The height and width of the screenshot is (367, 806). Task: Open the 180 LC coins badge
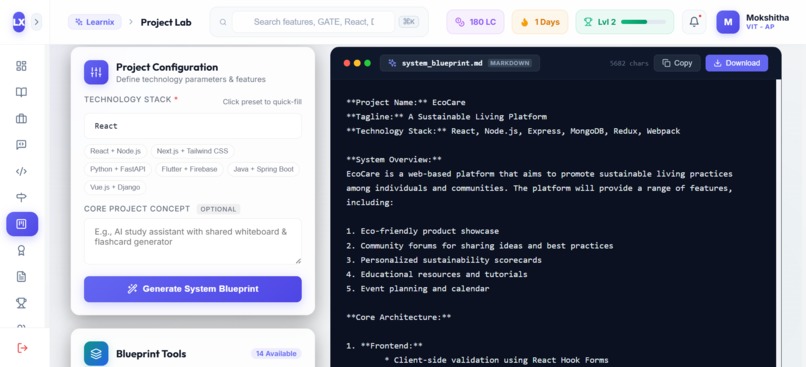(475, 22)
